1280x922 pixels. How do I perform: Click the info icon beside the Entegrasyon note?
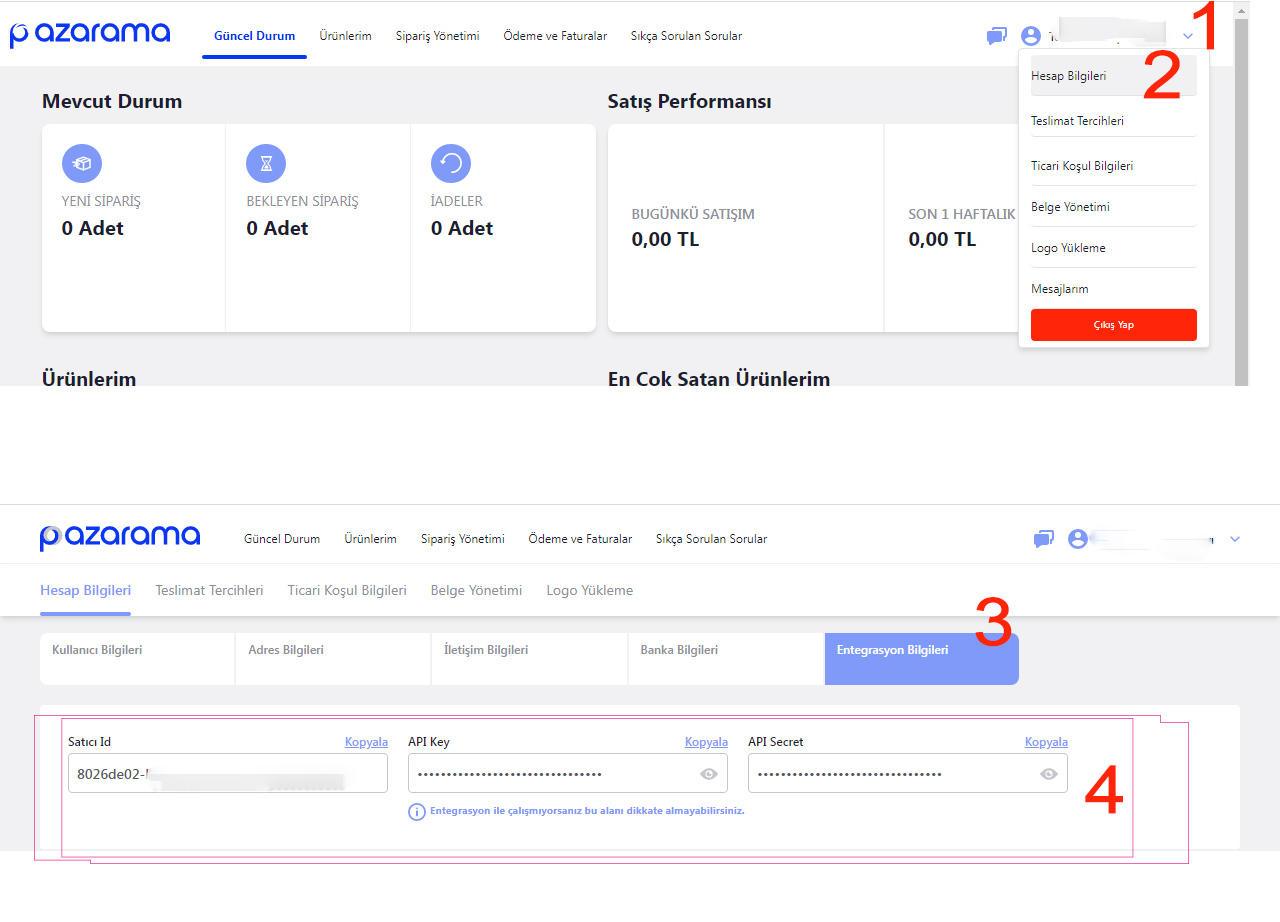tap(417, 812)
